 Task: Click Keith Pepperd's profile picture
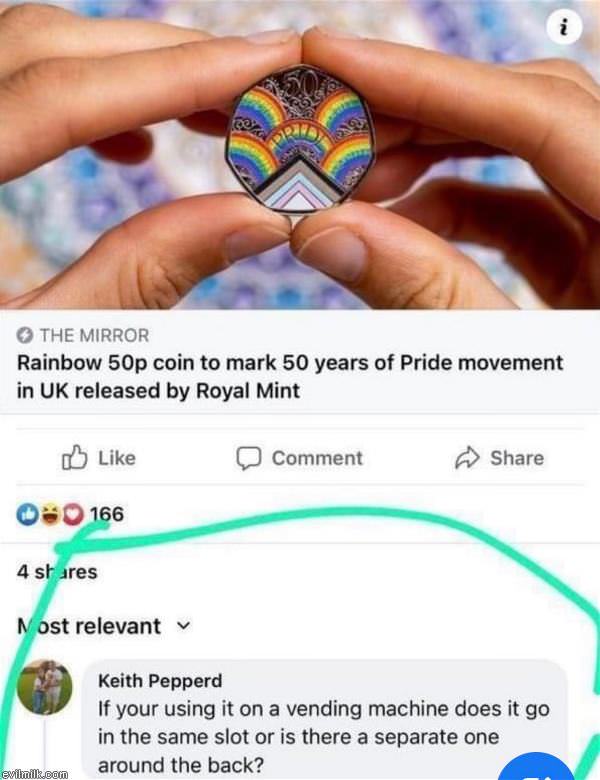pos(45,687)
